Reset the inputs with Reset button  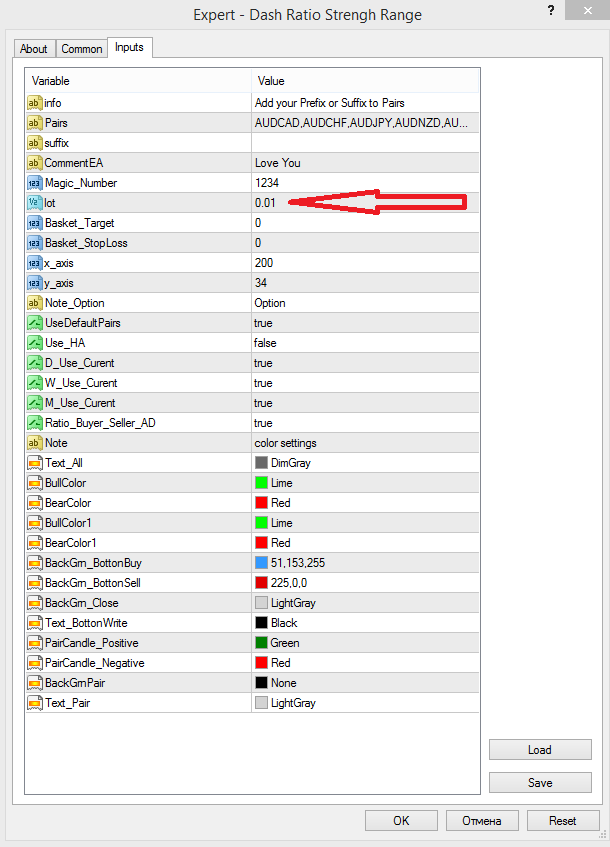(562, 821)
